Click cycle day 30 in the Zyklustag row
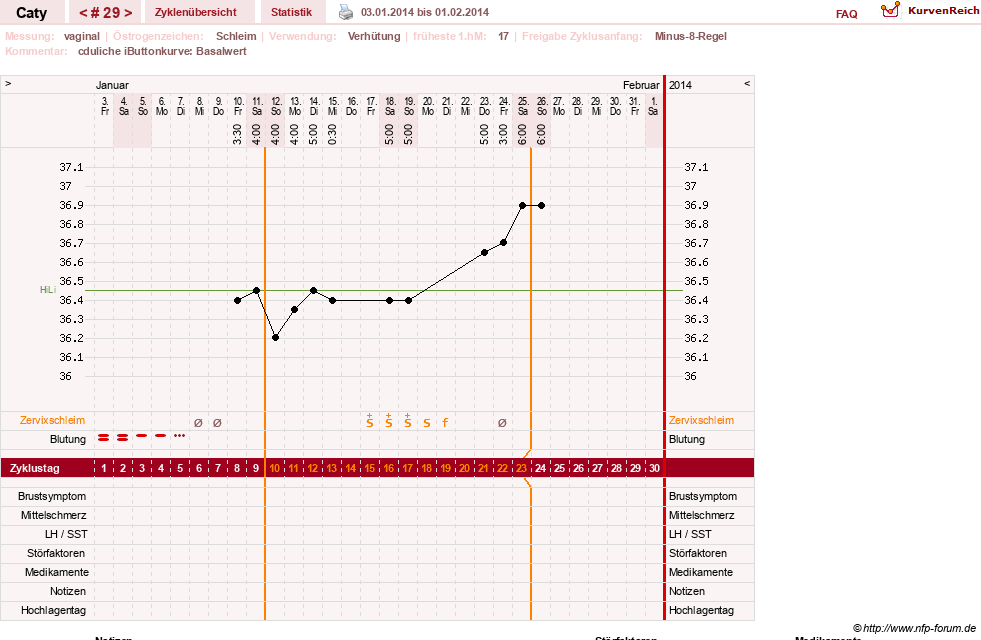Viewport: 981px width, 640px height. pos(654,468)
